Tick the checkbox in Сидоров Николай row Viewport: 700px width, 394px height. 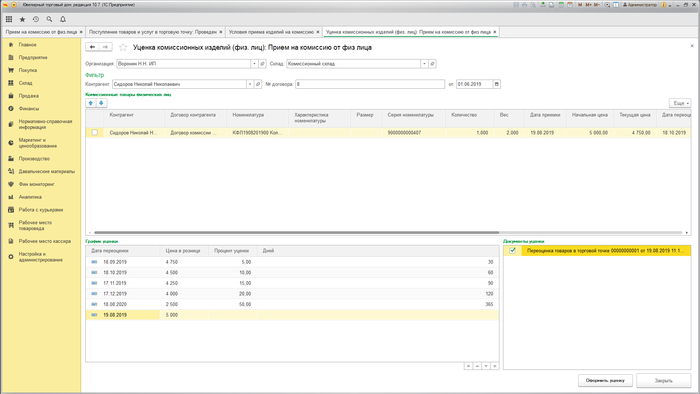95,133
